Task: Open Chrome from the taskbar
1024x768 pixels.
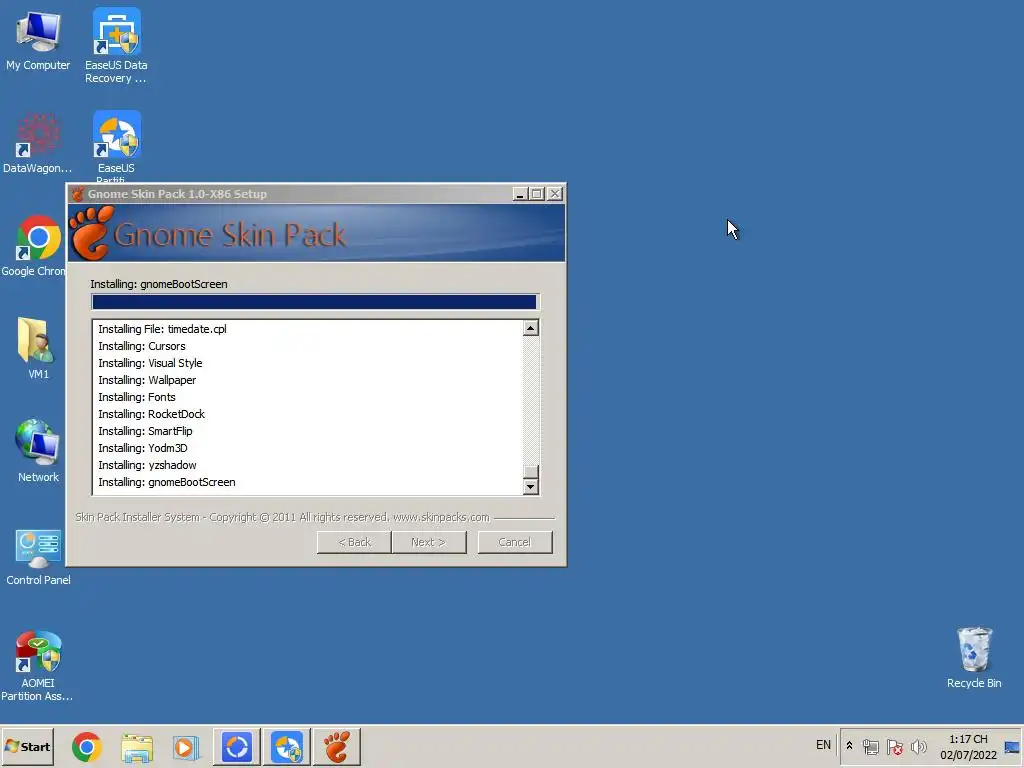Action: (x=87, y=747)
